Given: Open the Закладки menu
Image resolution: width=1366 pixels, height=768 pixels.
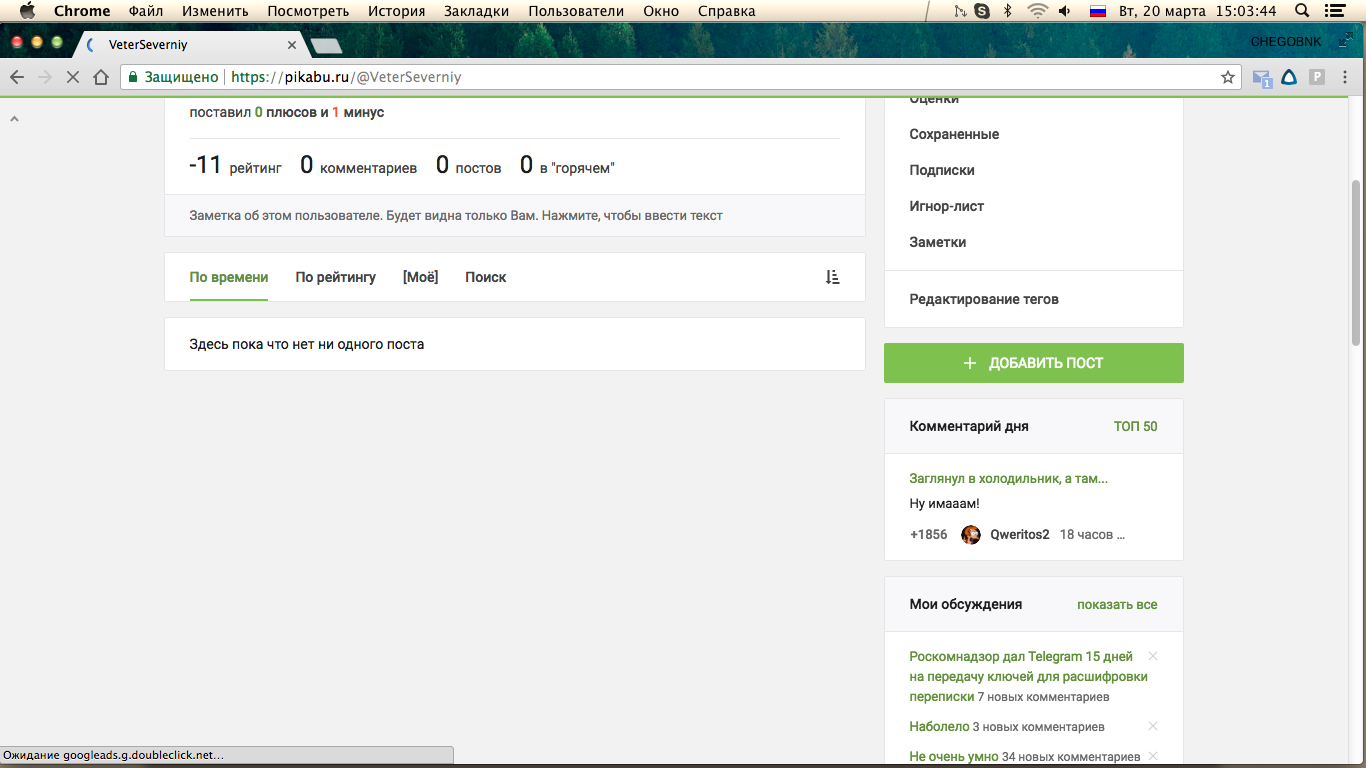Looking at the screenshot, I should (x=476, y=11).
